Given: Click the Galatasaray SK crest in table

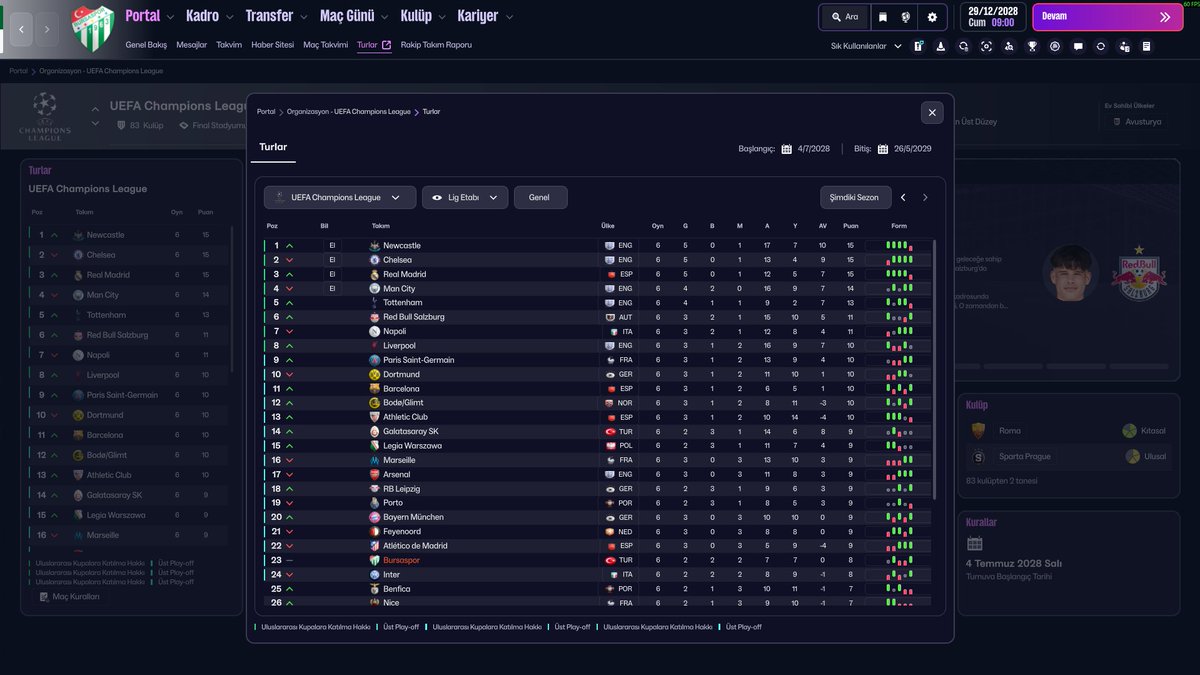Looking at the screenshot, I should coord(374,431).
